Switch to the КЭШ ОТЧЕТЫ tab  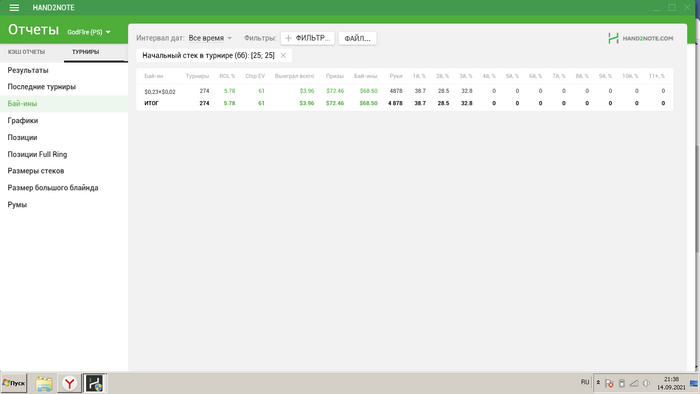(x=26, y=52)
